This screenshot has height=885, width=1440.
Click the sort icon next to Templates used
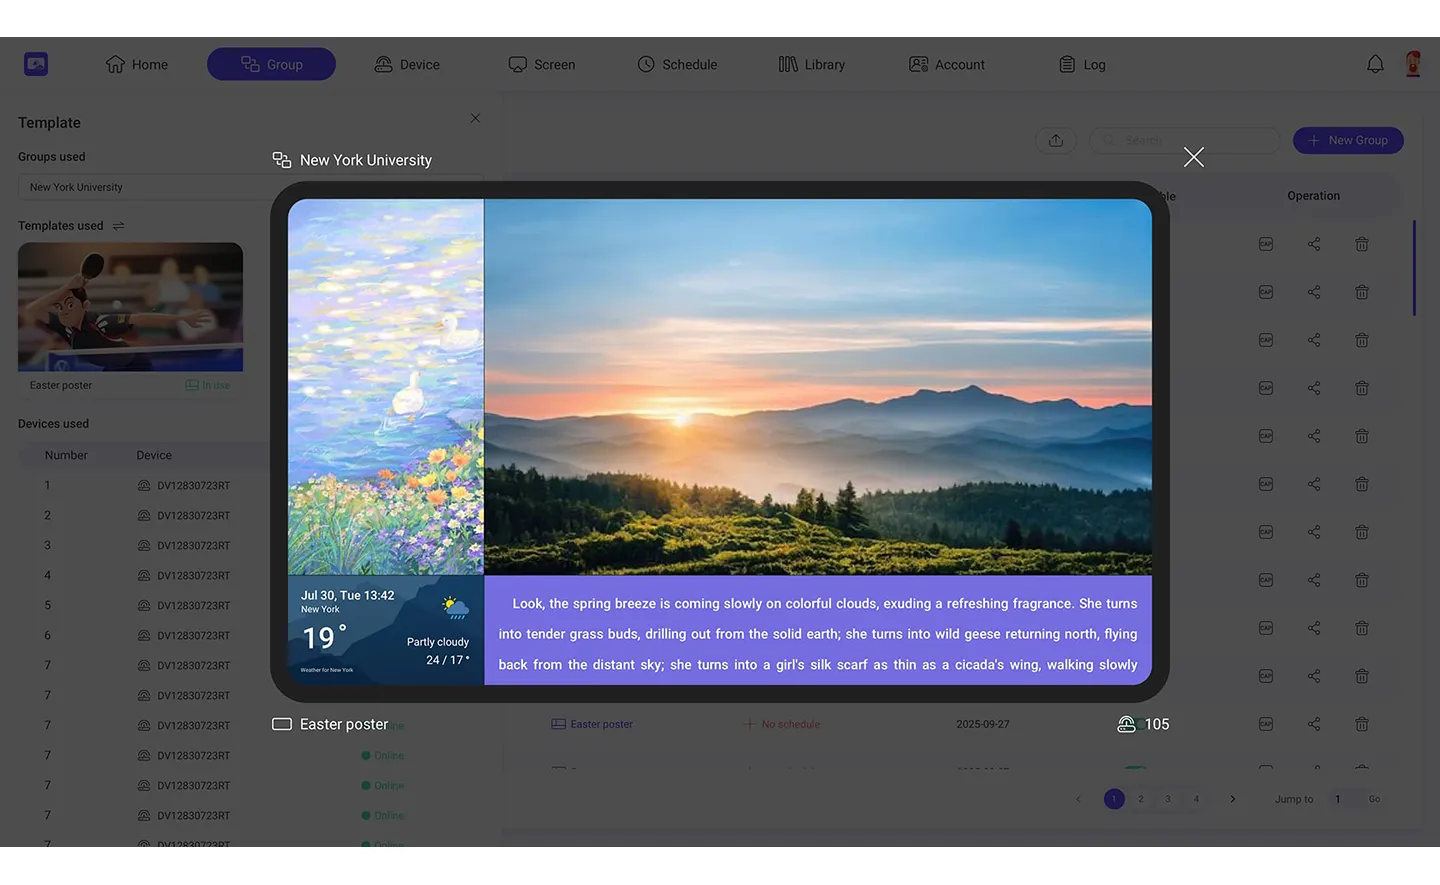[119, 226]
